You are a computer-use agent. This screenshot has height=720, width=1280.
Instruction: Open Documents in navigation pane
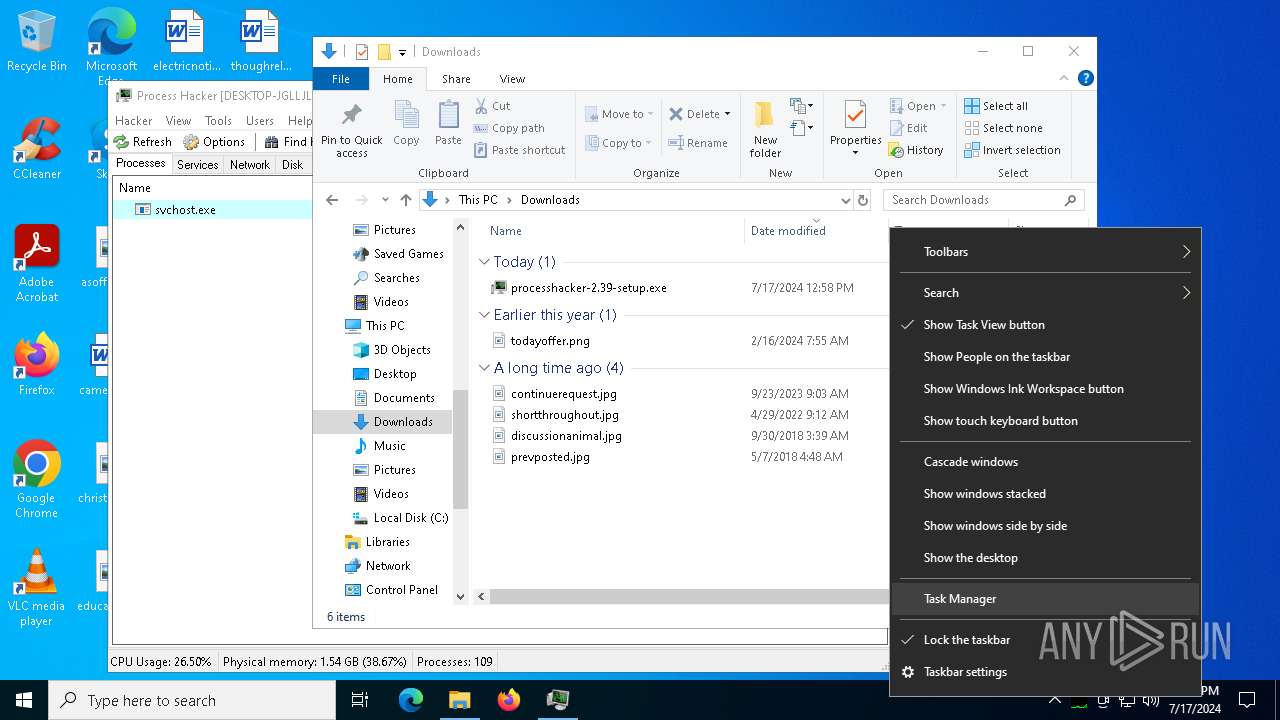403,398
